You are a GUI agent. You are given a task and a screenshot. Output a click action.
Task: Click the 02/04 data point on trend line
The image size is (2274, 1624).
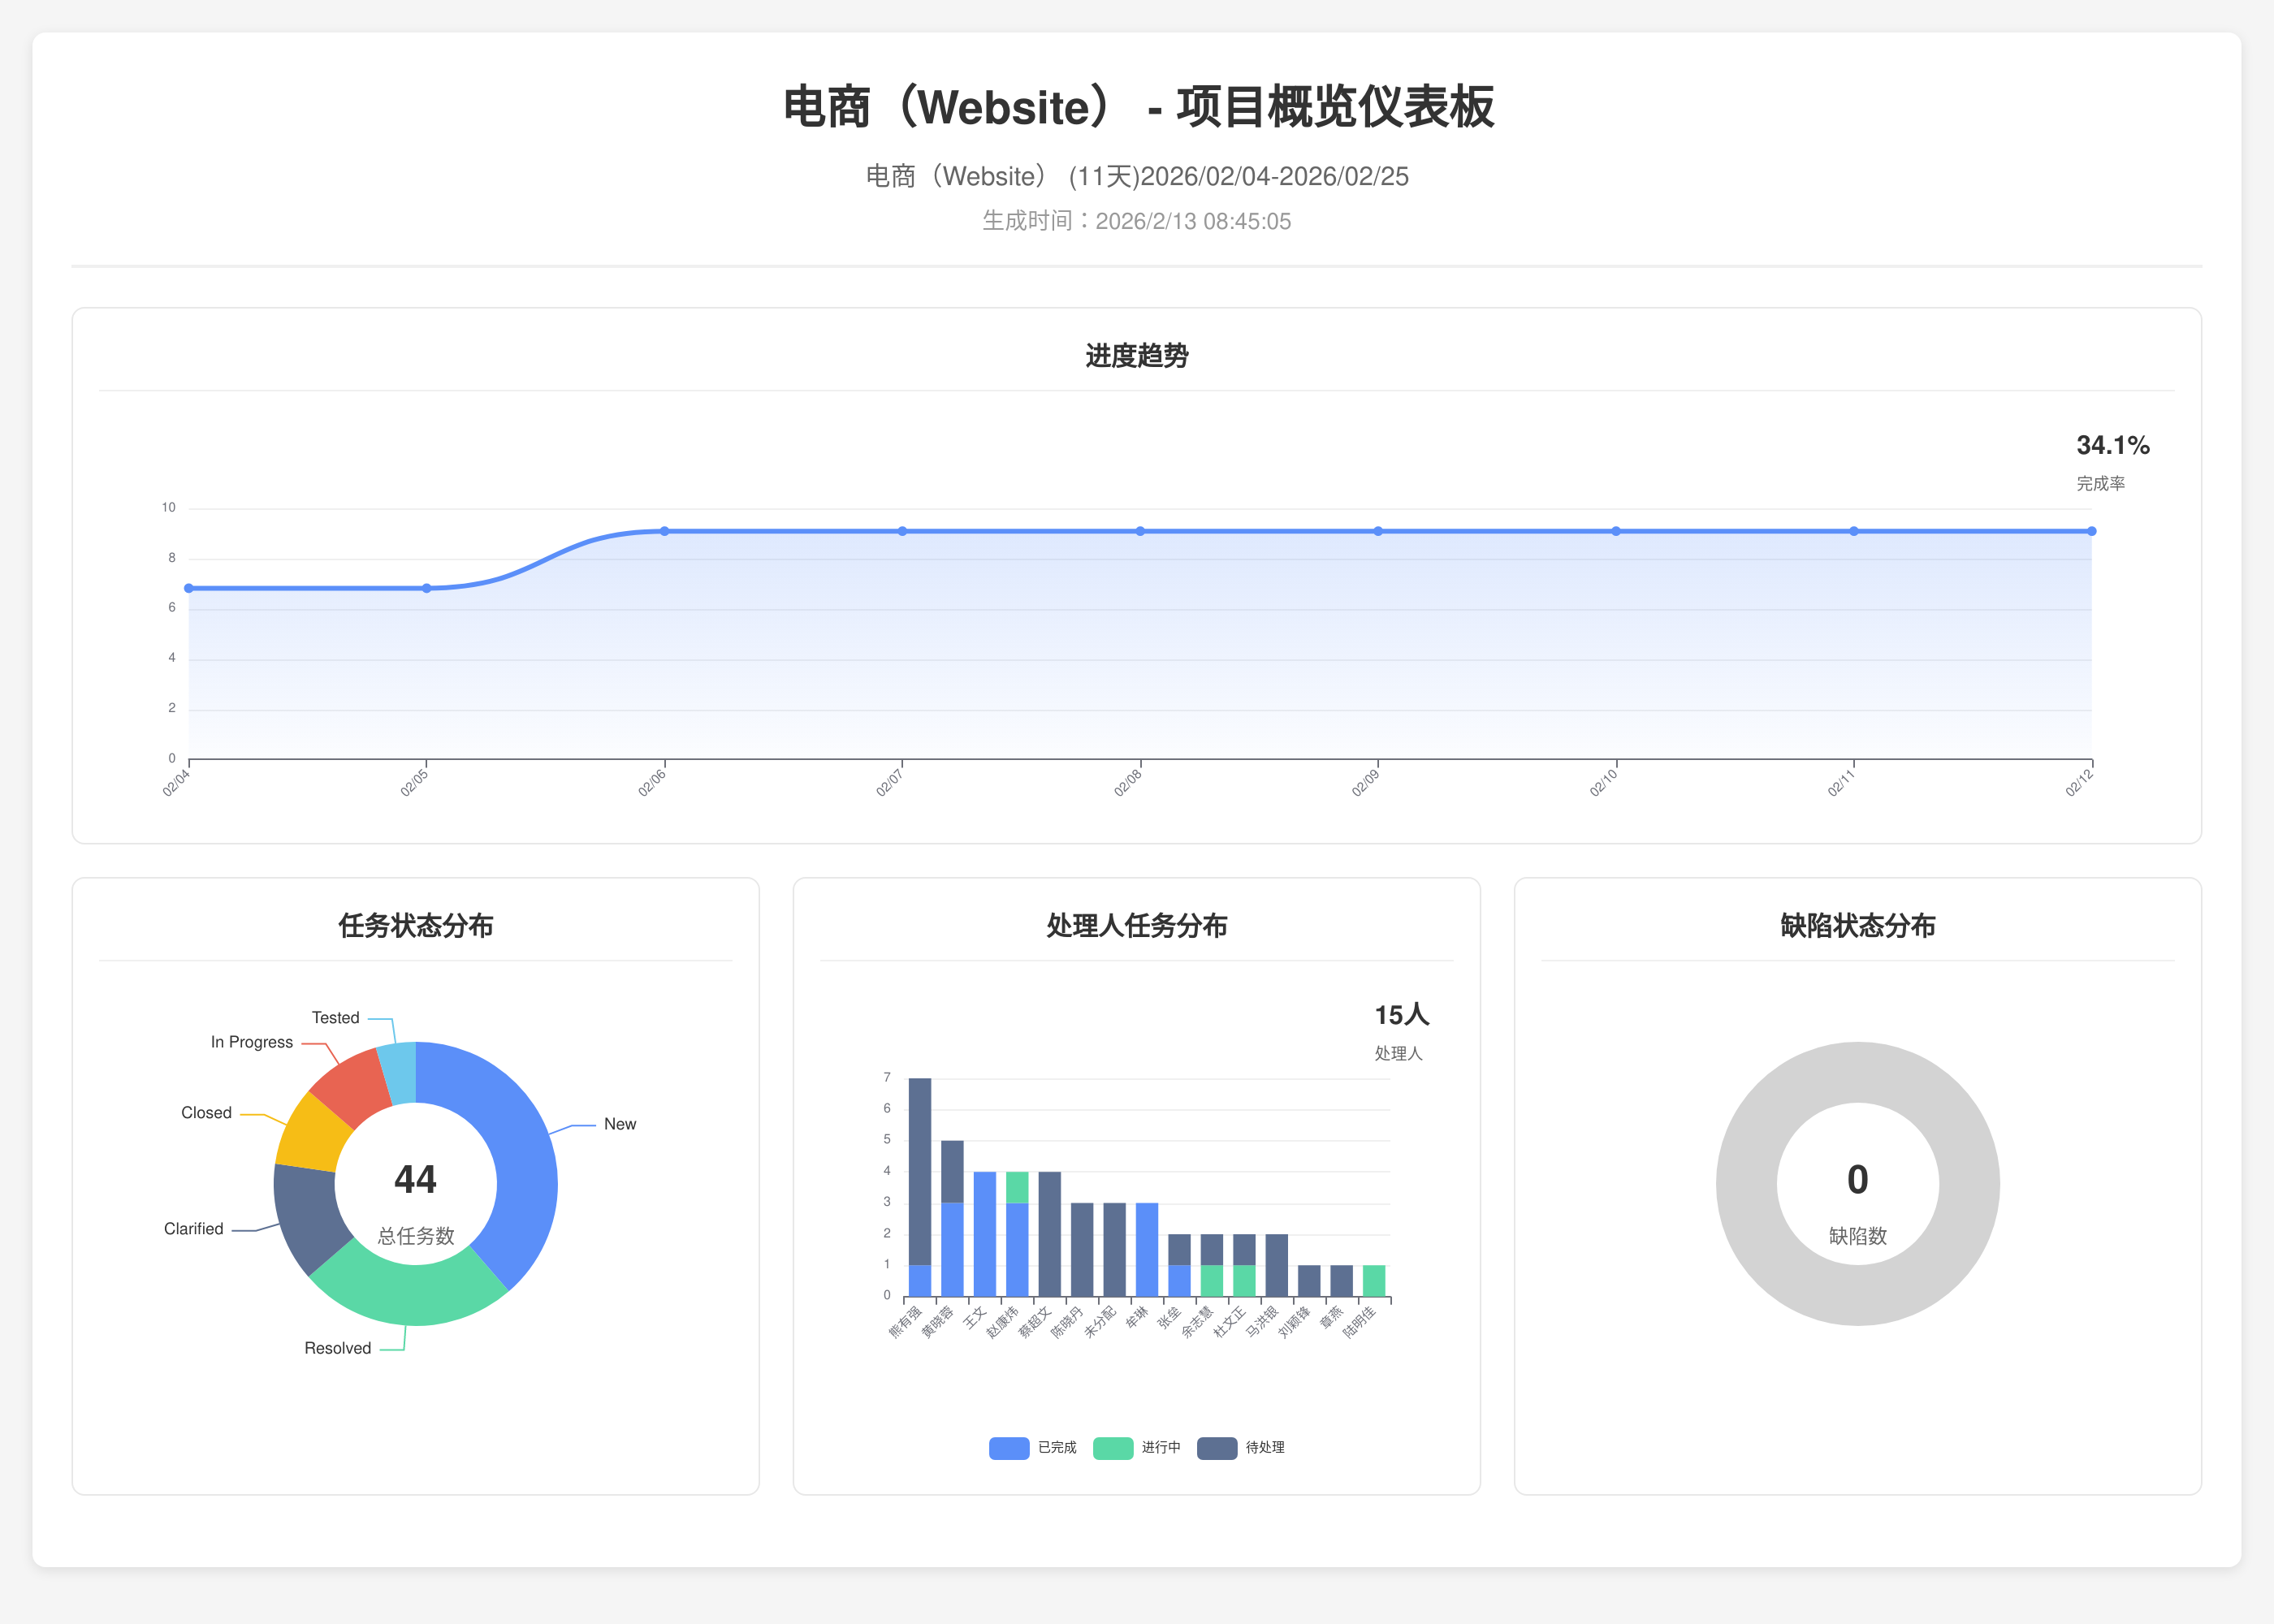(x=189, y=588)
